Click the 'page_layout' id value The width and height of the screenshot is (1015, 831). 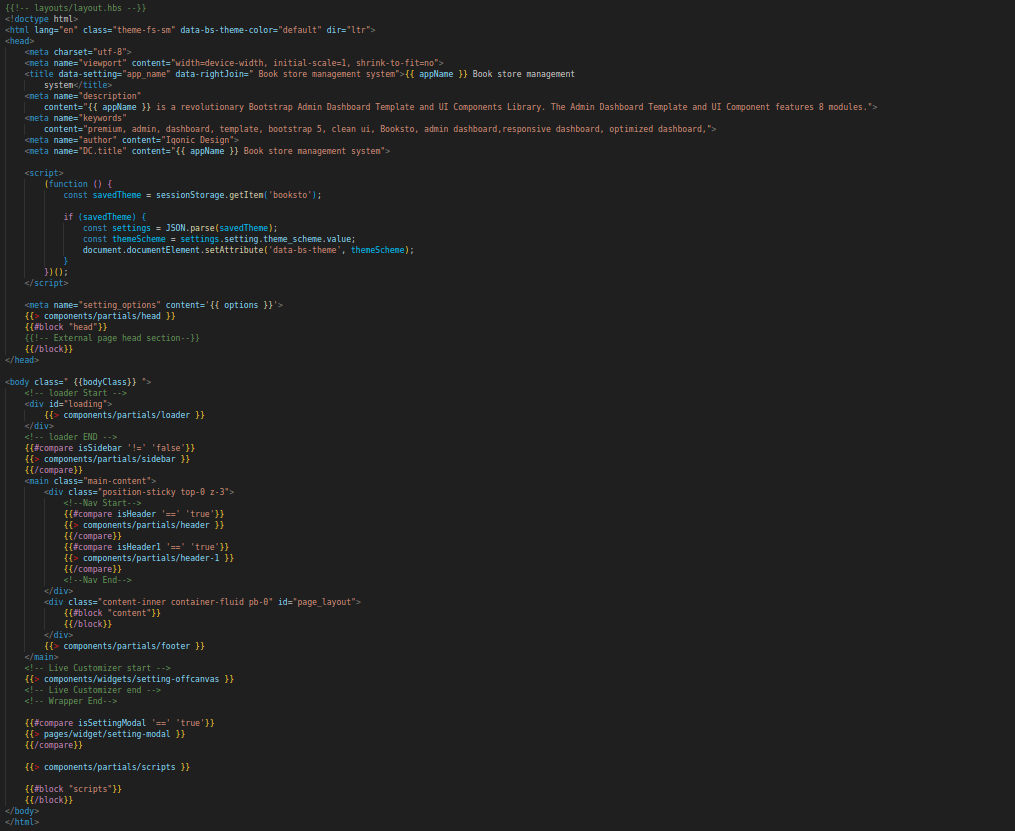(x=324, y=602)
